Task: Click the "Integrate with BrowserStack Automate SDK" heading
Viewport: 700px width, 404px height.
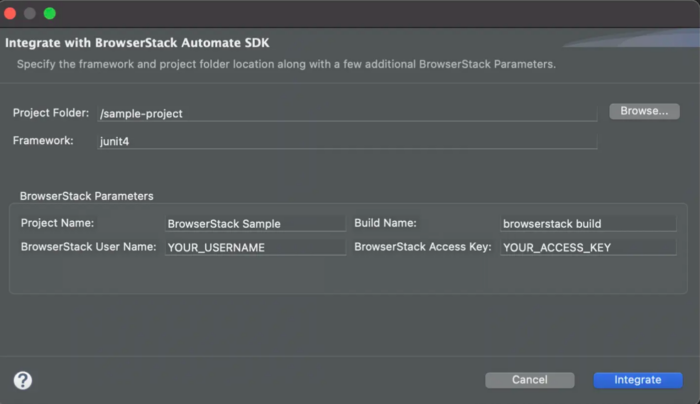Action: point(137,43)
